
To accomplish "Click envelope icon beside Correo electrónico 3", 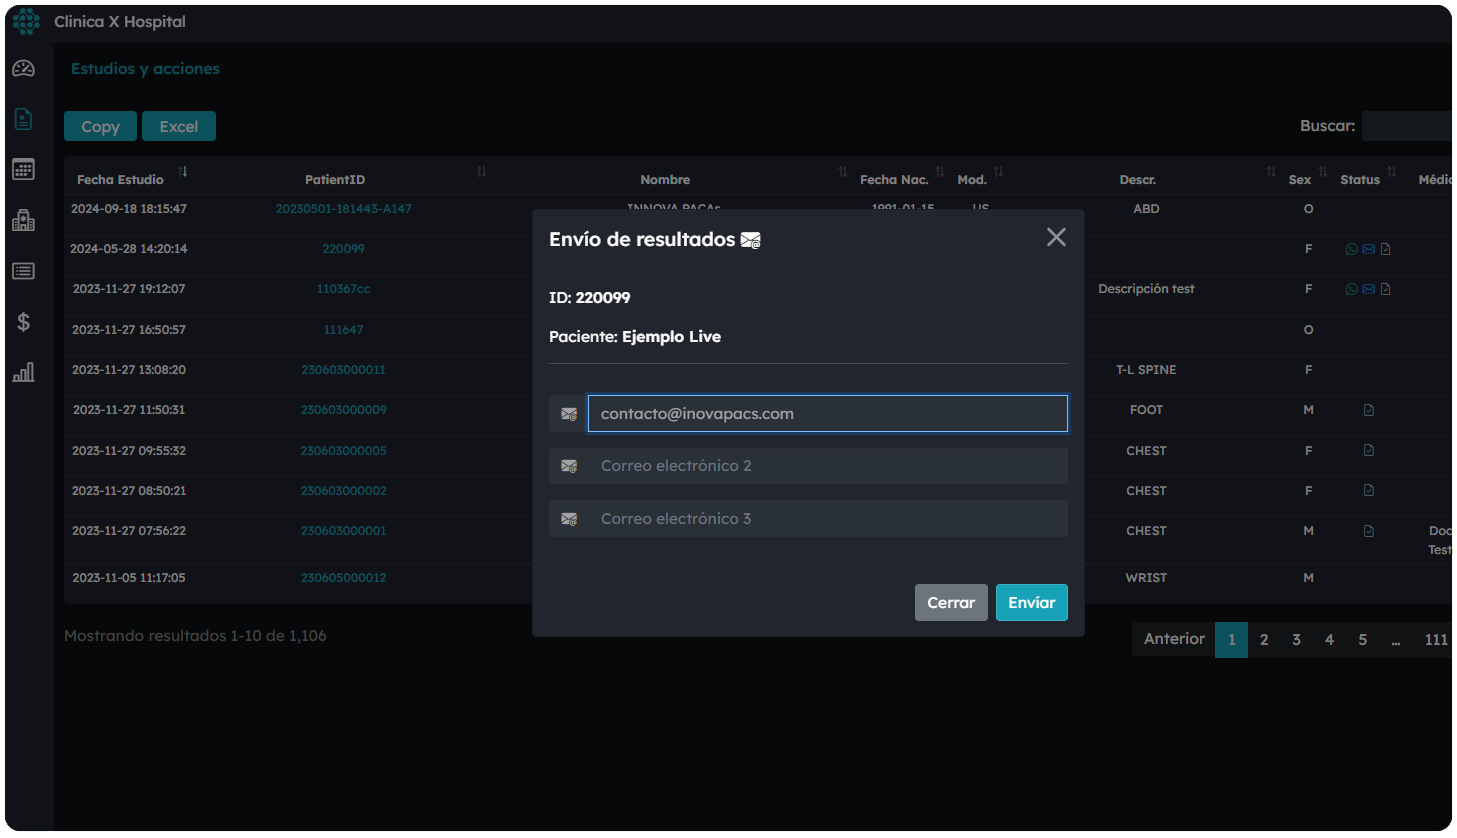I will pos(569,519).
